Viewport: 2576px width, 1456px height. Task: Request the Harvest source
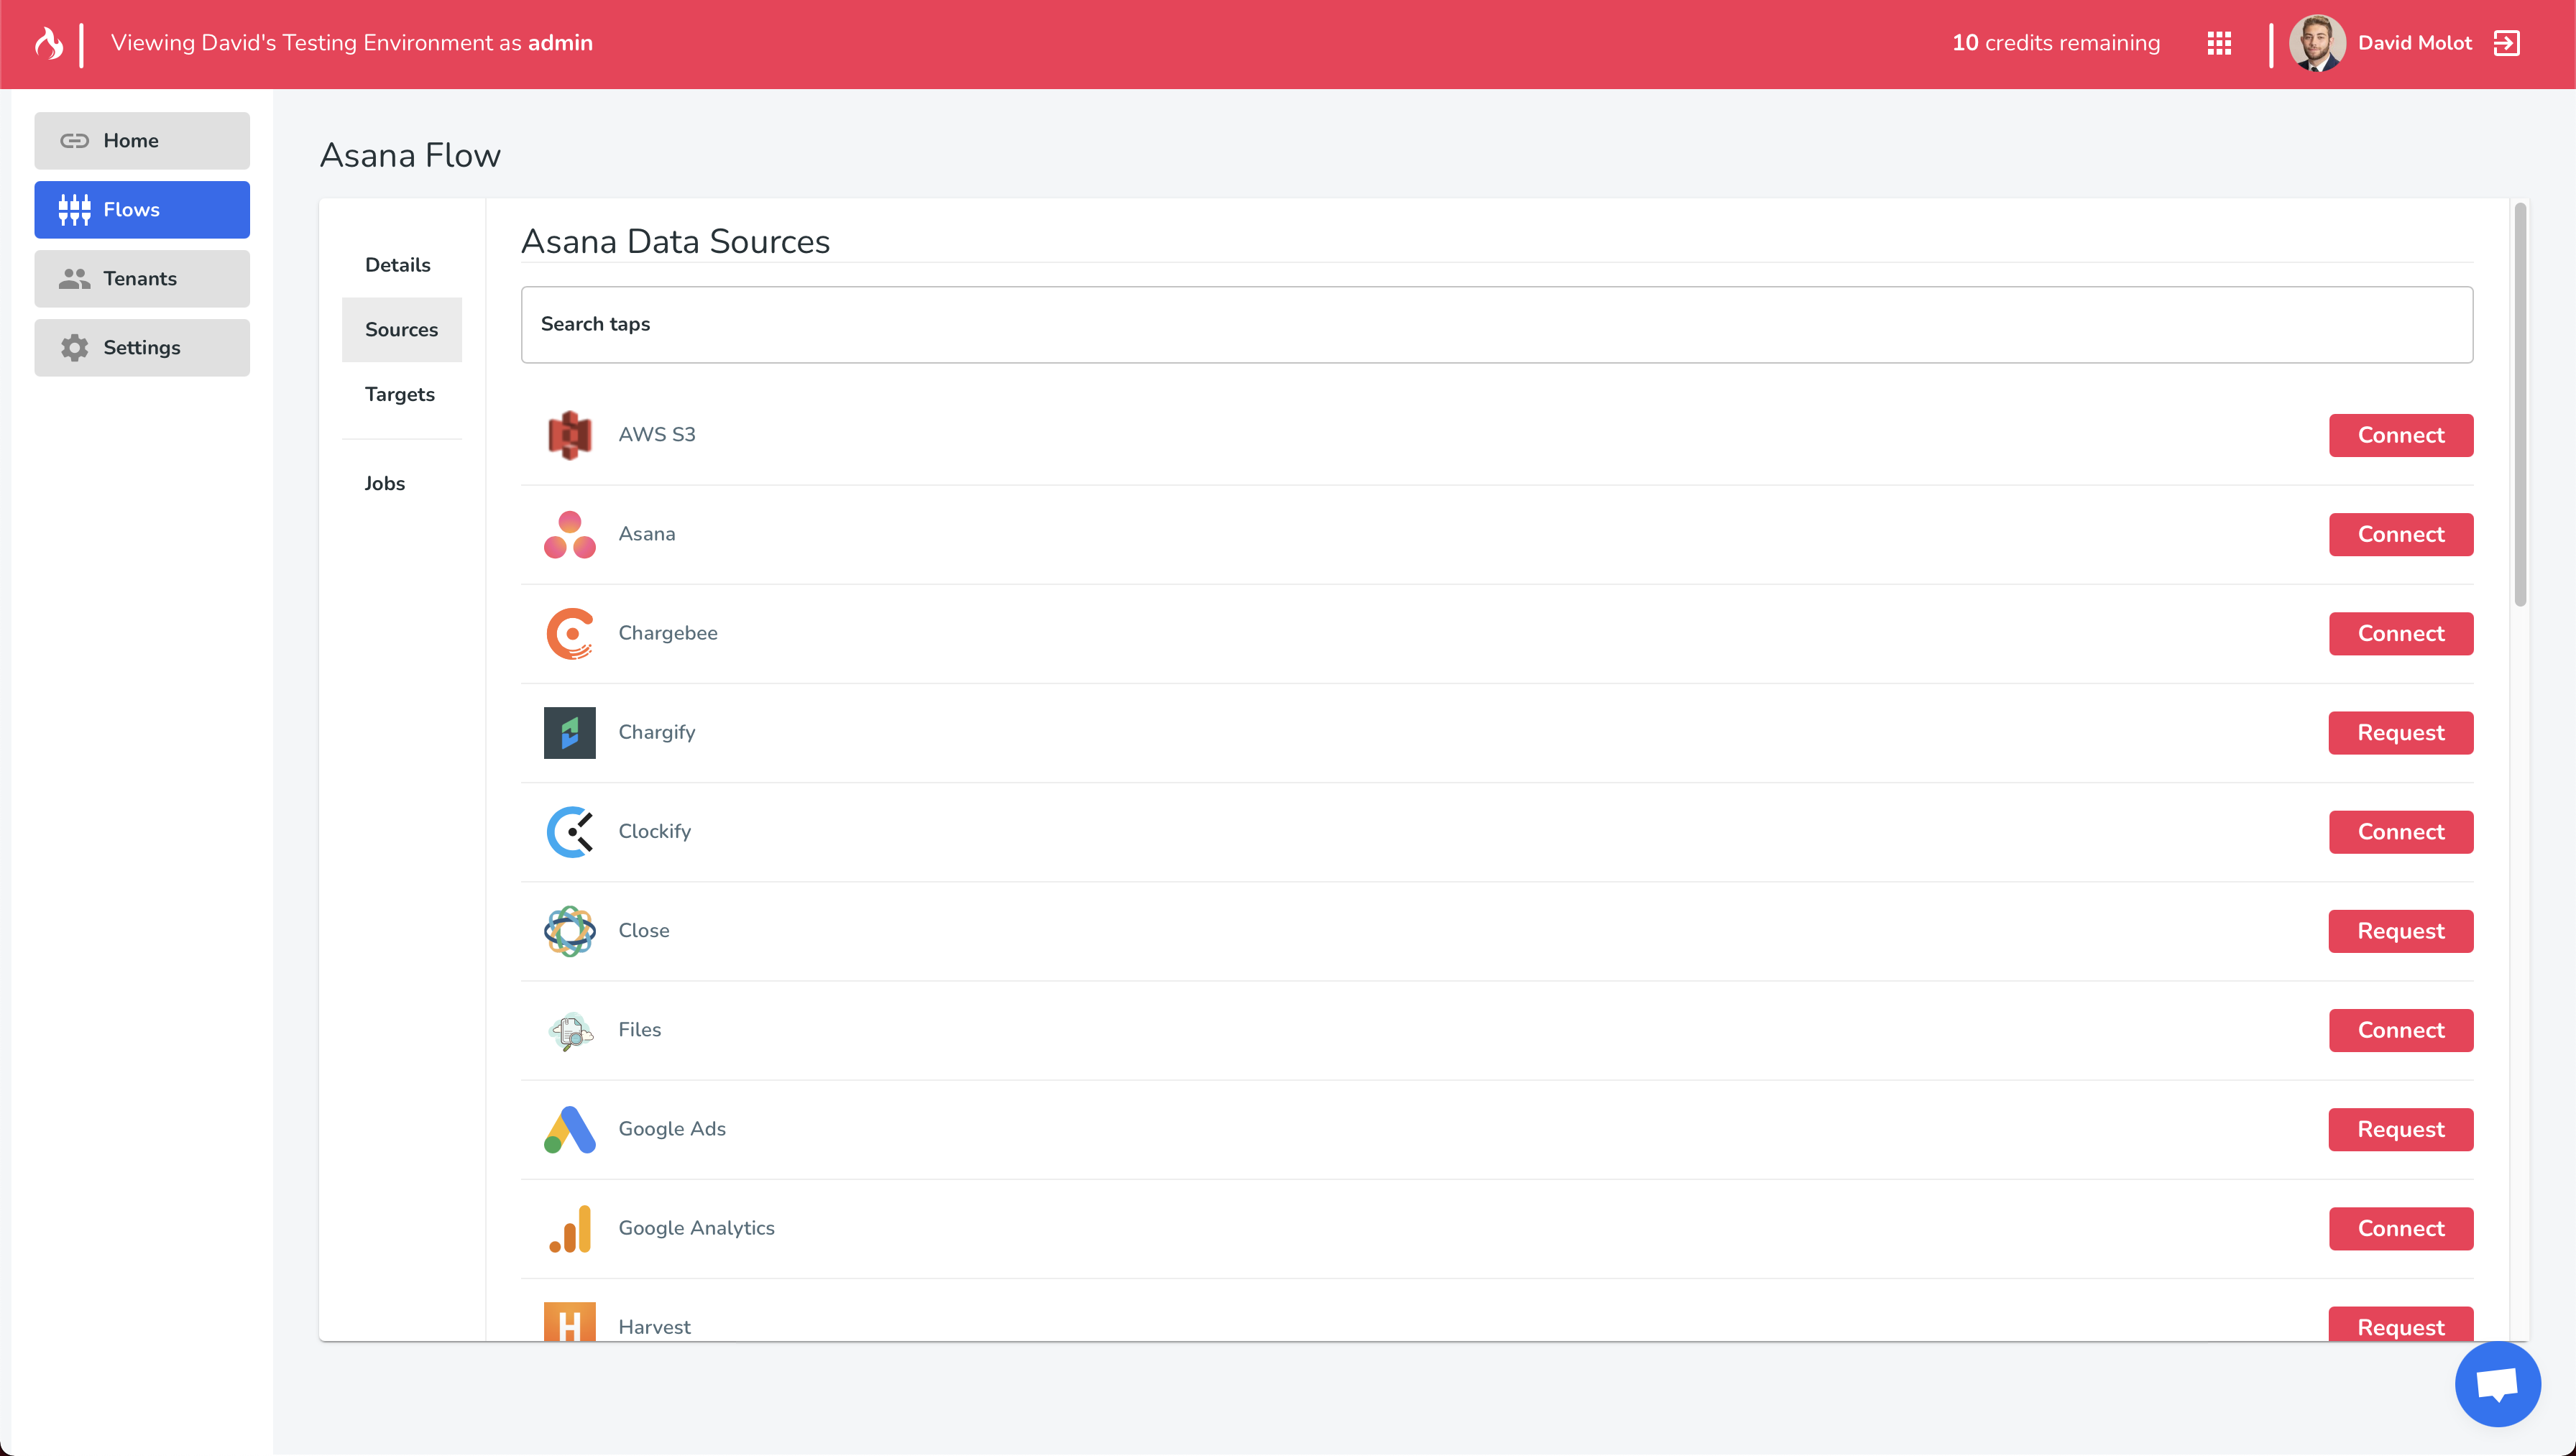(x=2401, y=1324)
